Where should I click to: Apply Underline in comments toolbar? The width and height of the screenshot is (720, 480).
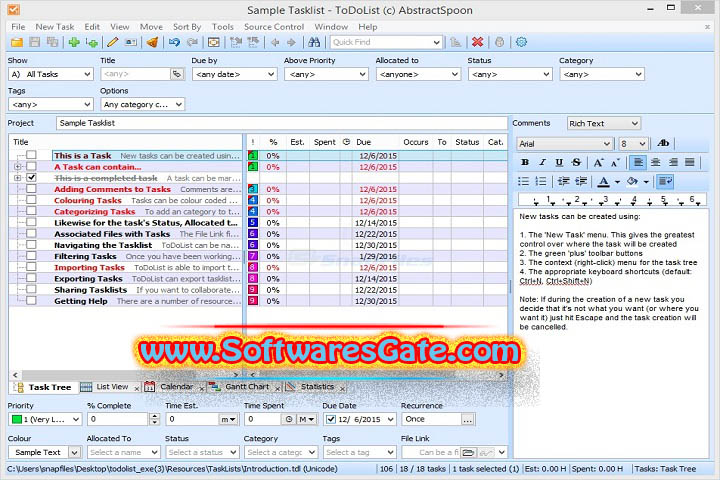559,162
